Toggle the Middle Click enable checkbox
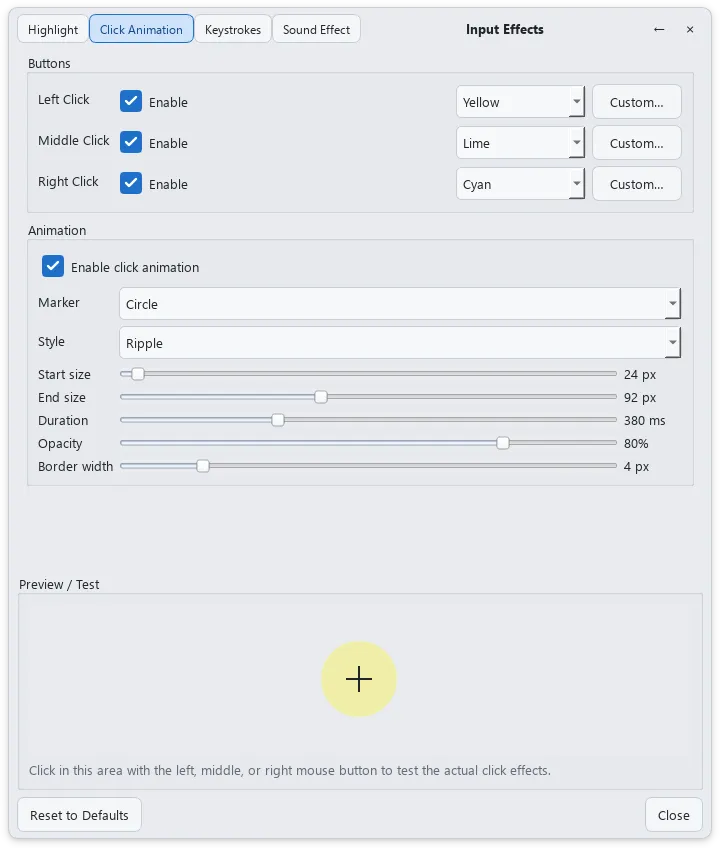The height and width of the screenshot is (848, 720). 131,142
